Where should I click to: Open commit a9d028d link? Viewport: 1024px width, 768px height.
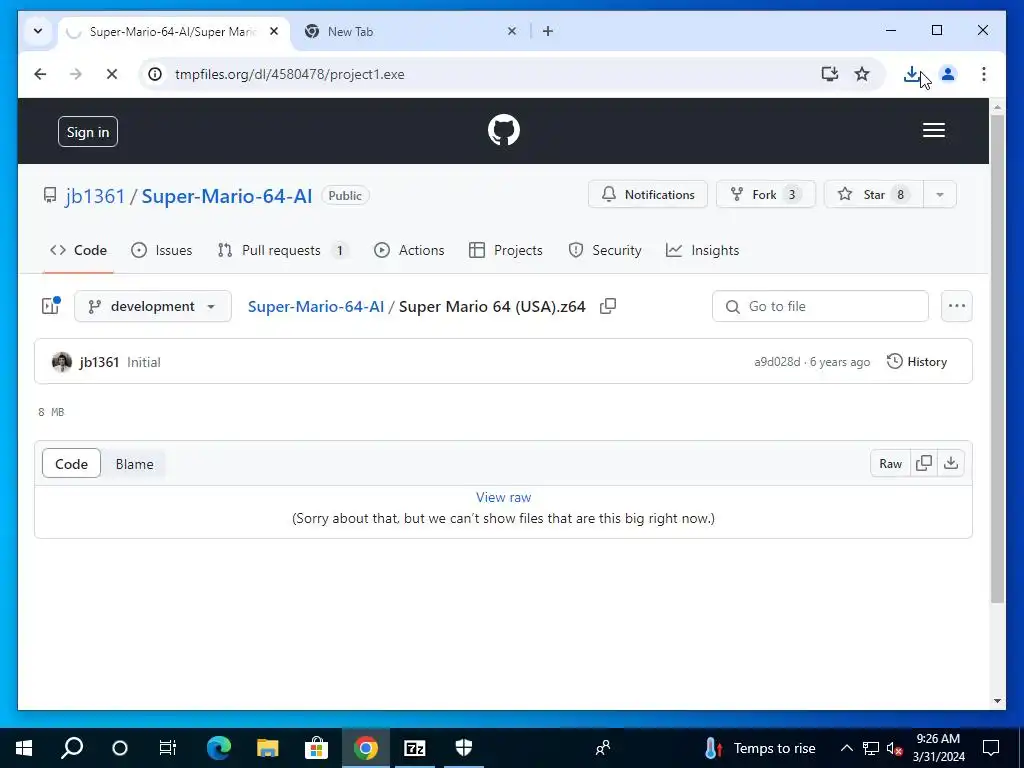pyautogui.click(x=777, y=362)
